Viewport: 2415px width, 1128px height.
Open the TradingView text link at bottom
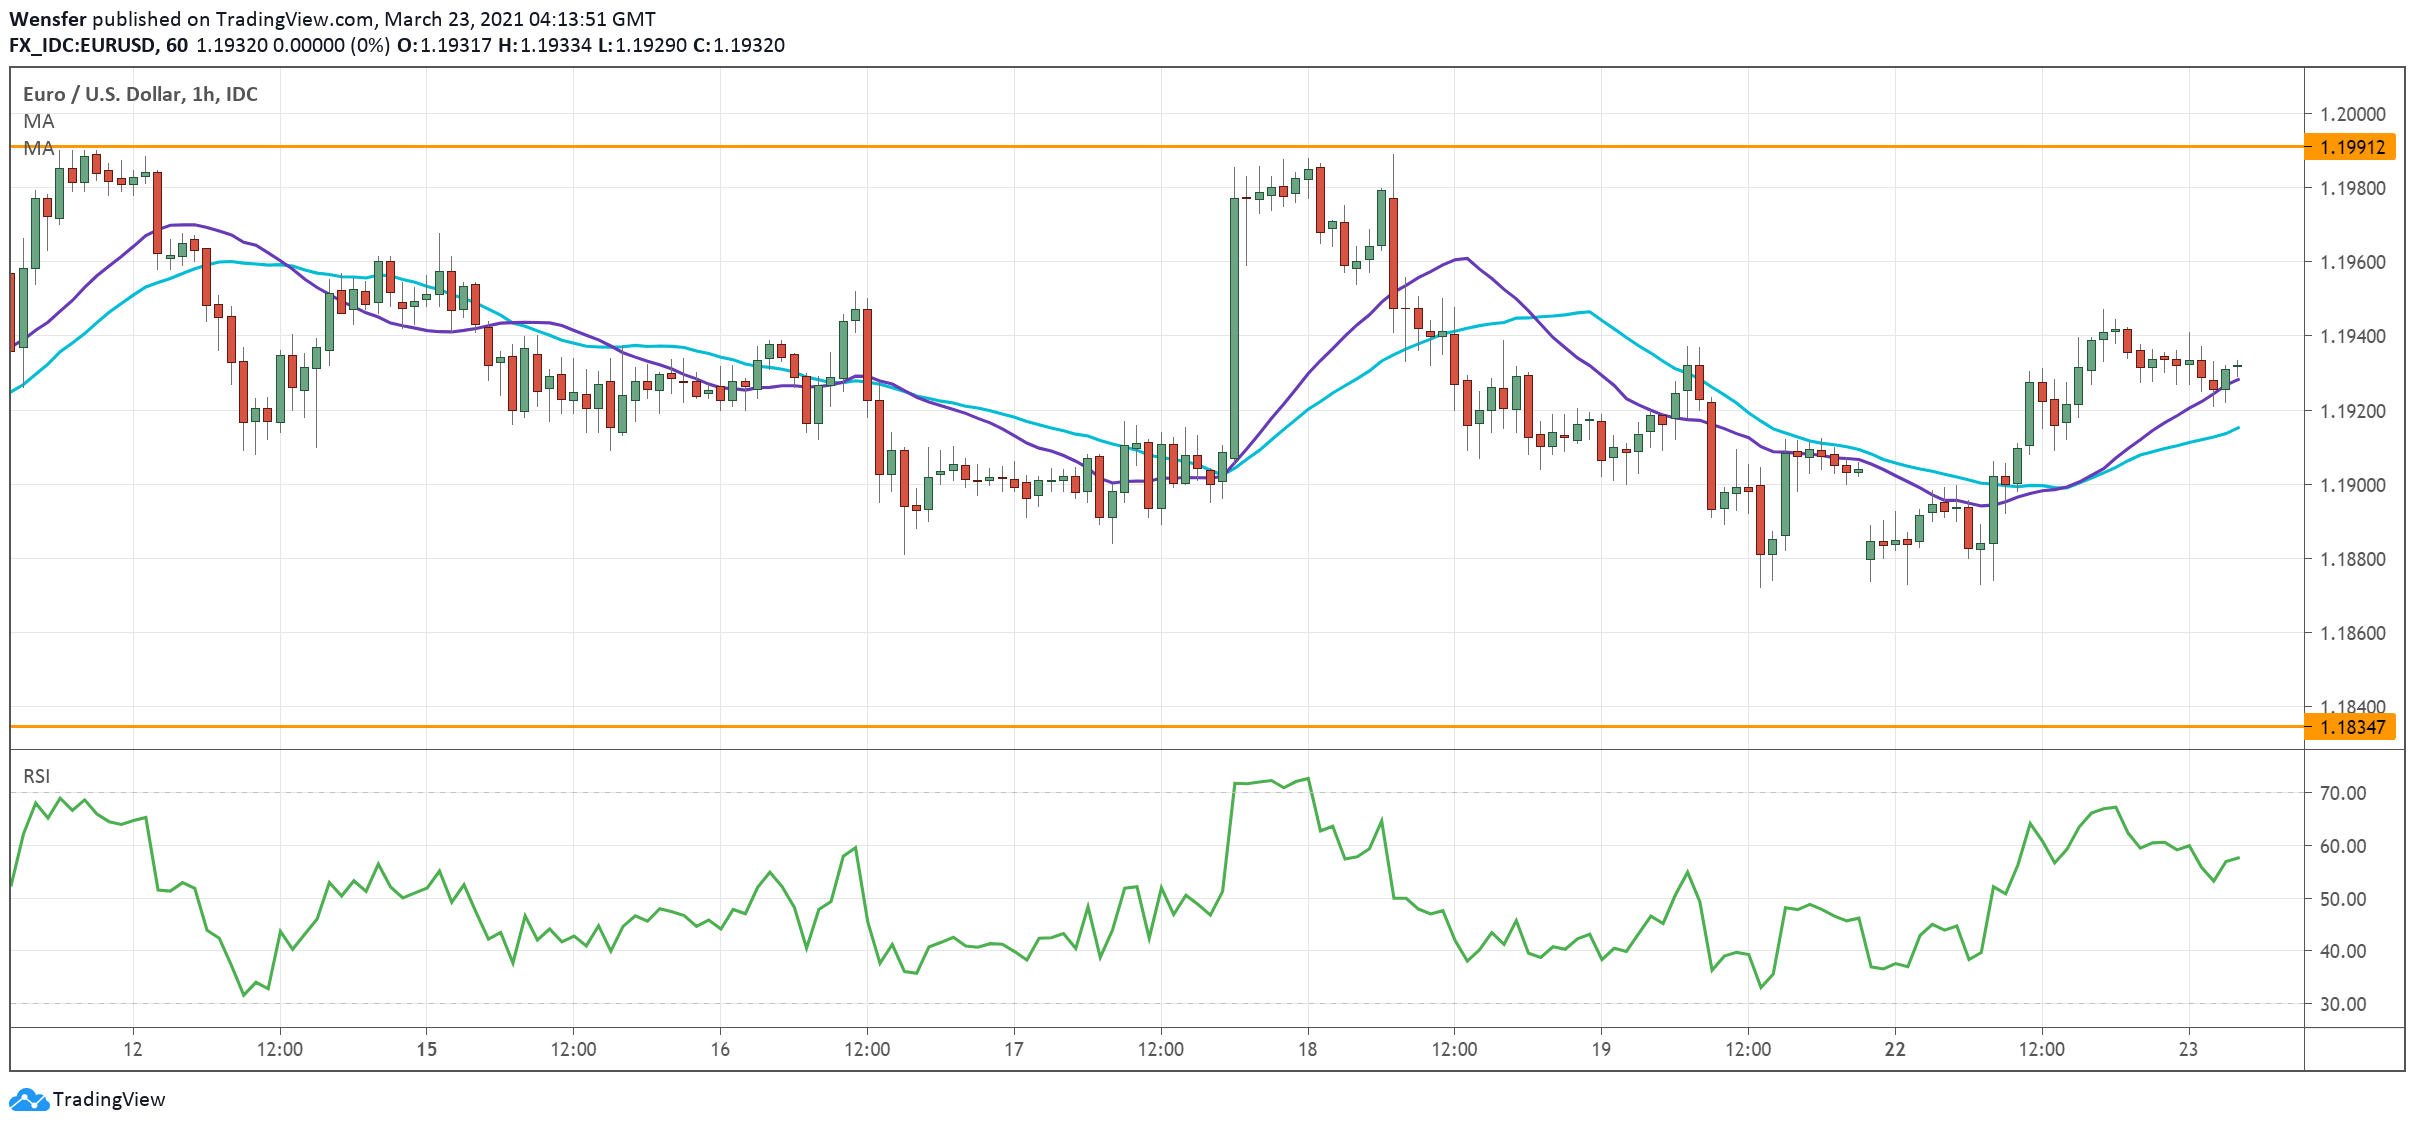tap(108, 1099)
